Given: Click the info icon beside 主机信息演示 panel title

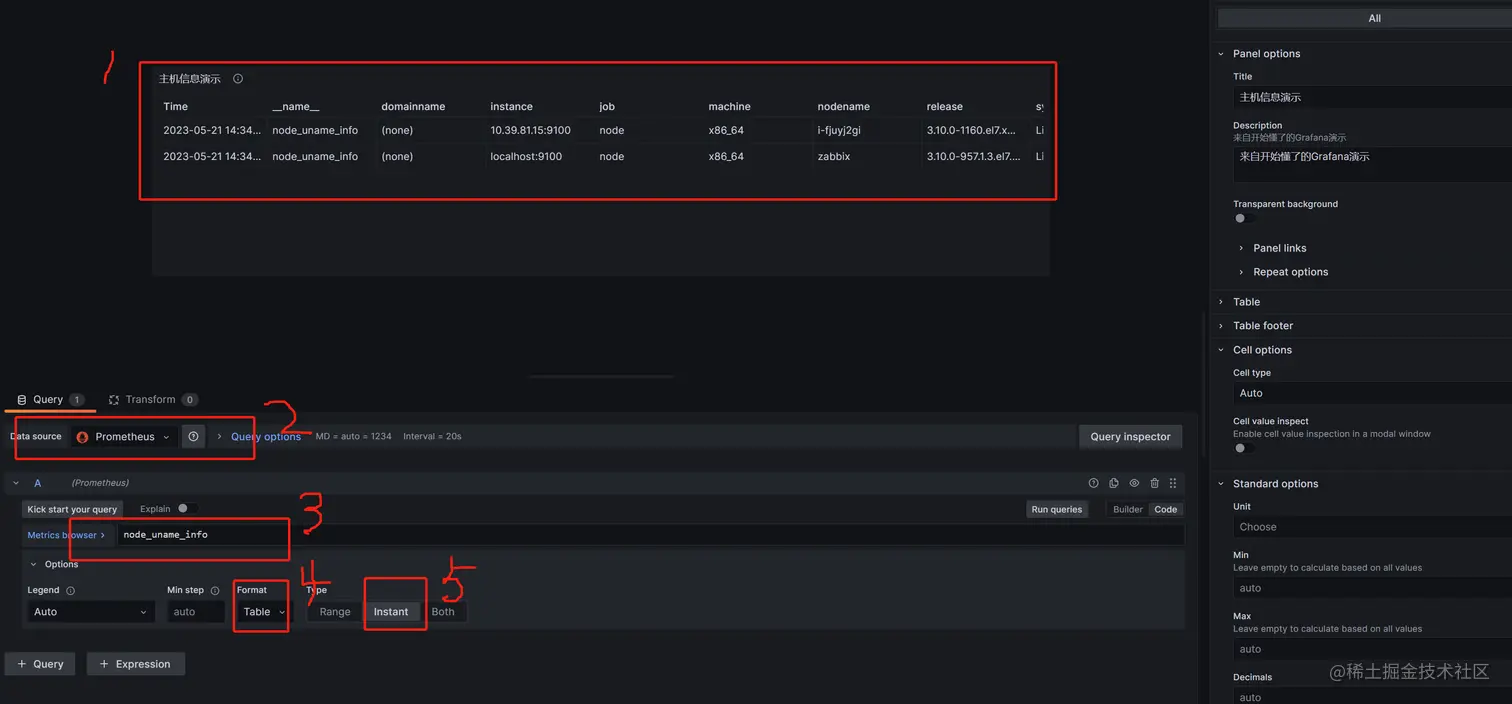Looking at the screenshot, I should [x=238, y=79].
